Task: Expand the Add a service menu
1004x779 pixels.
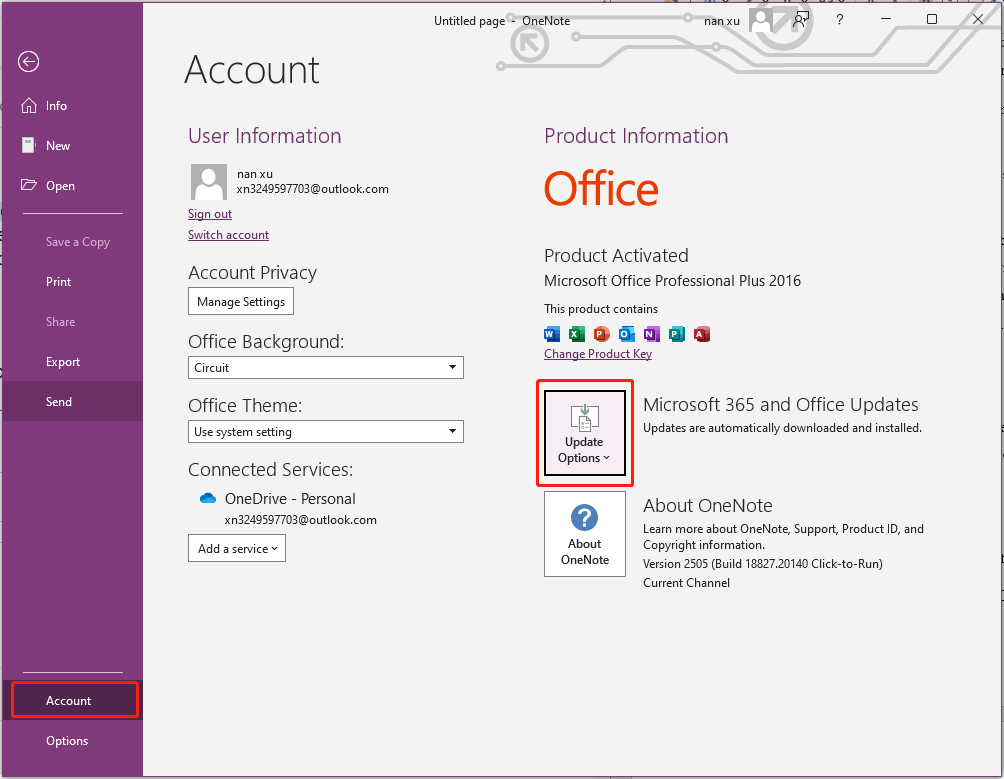Action: click(x=237, y=548)
